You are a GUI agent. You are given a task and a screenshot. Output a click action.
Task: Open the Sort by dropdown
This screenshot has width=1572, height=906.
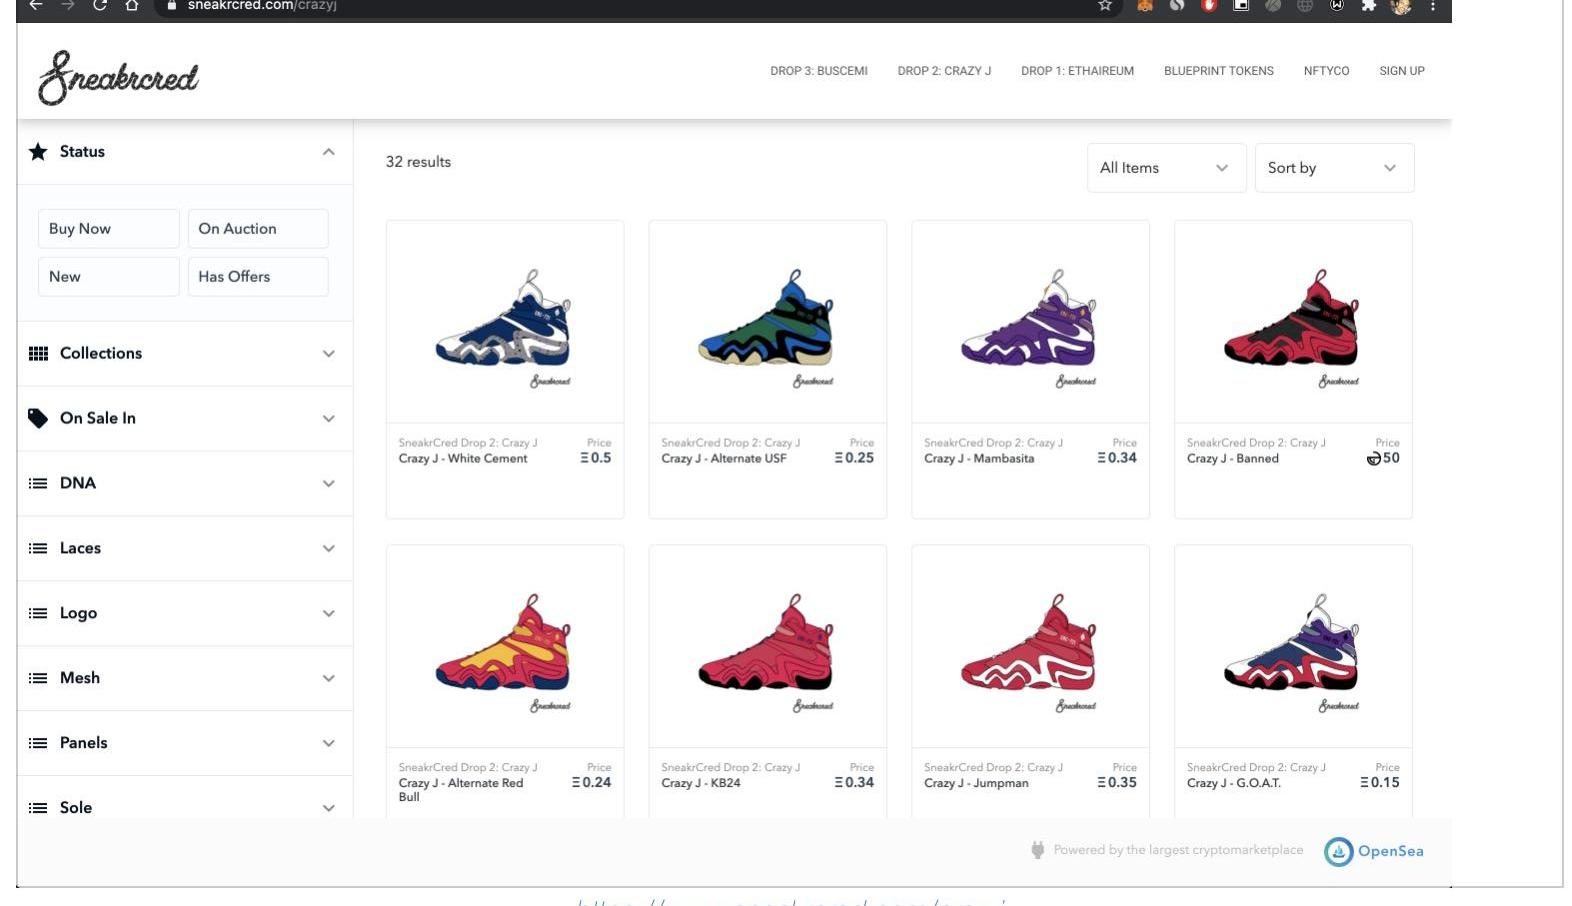pyautogui.click(x=1334, y=168)
